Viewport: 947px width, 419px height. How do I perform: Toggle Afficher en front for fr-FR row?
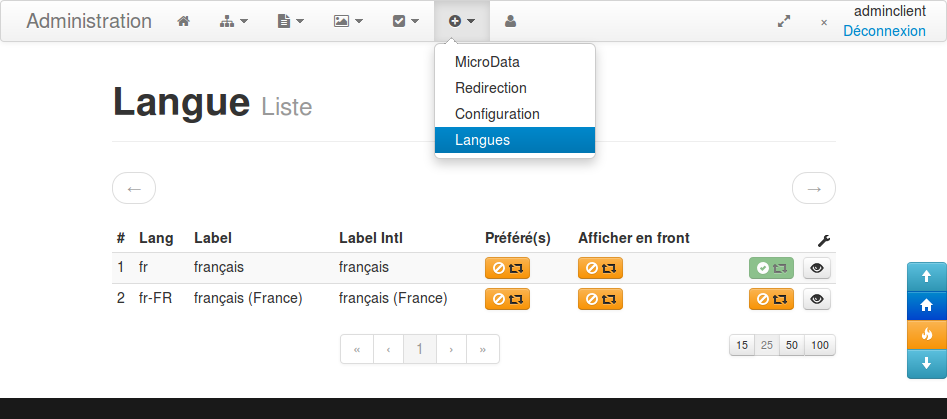pyautogui.click(x=600, y=298)
